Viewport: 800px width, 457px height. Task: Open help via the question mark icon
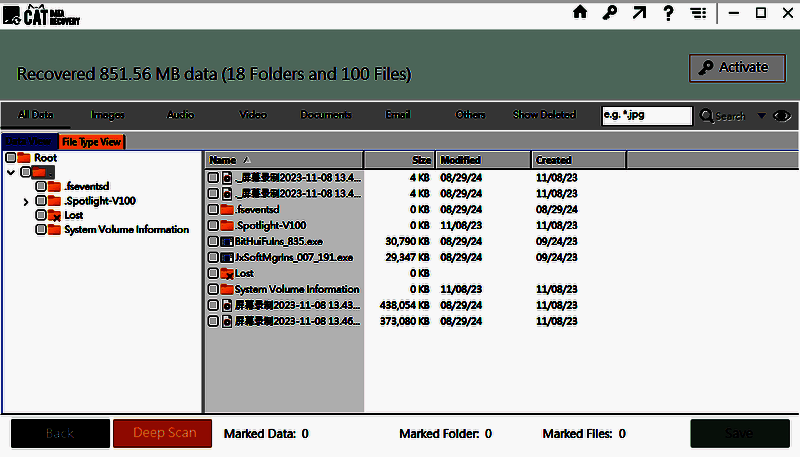pos(668,13)
